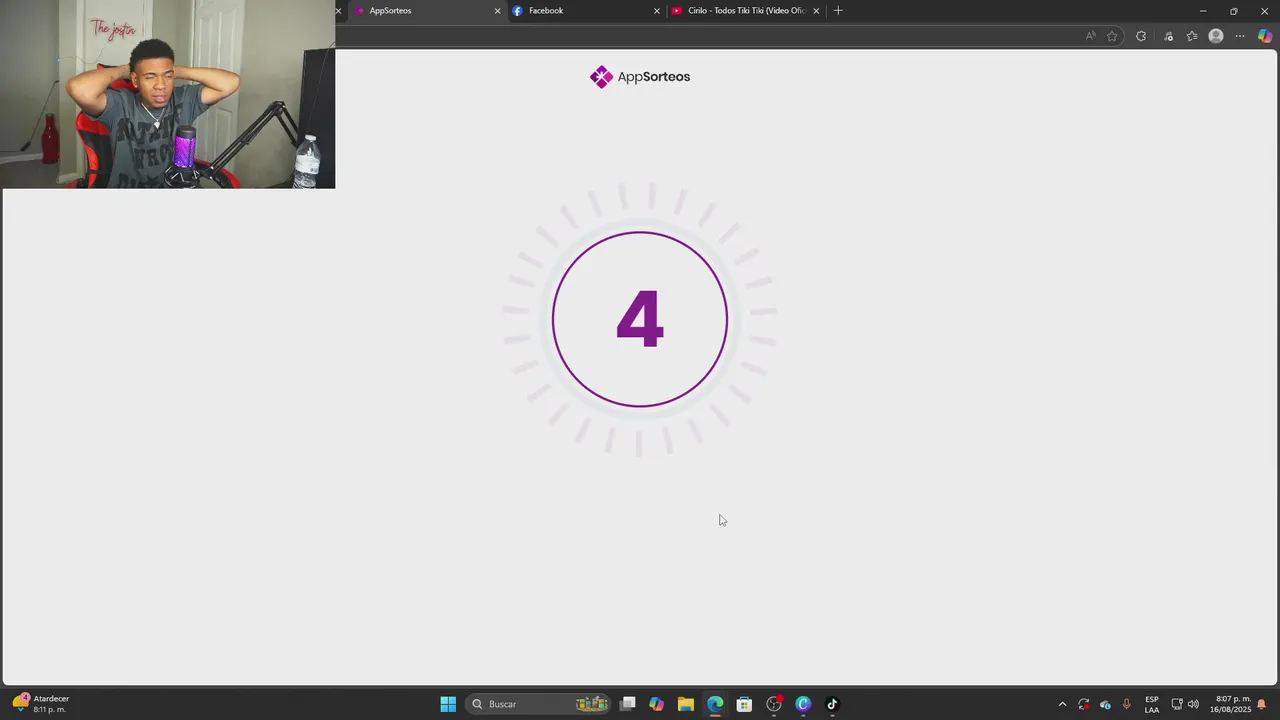Open a new browser tab
Image resolution: width=1280 pixels, height=720 pixels.
click(x=838, y=11)
